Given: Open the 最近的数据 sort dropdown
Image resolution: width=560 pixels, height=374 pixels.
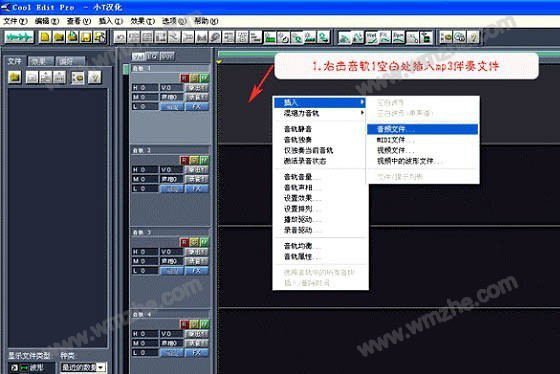Looking at the screenshot, I should click(101, 367).
